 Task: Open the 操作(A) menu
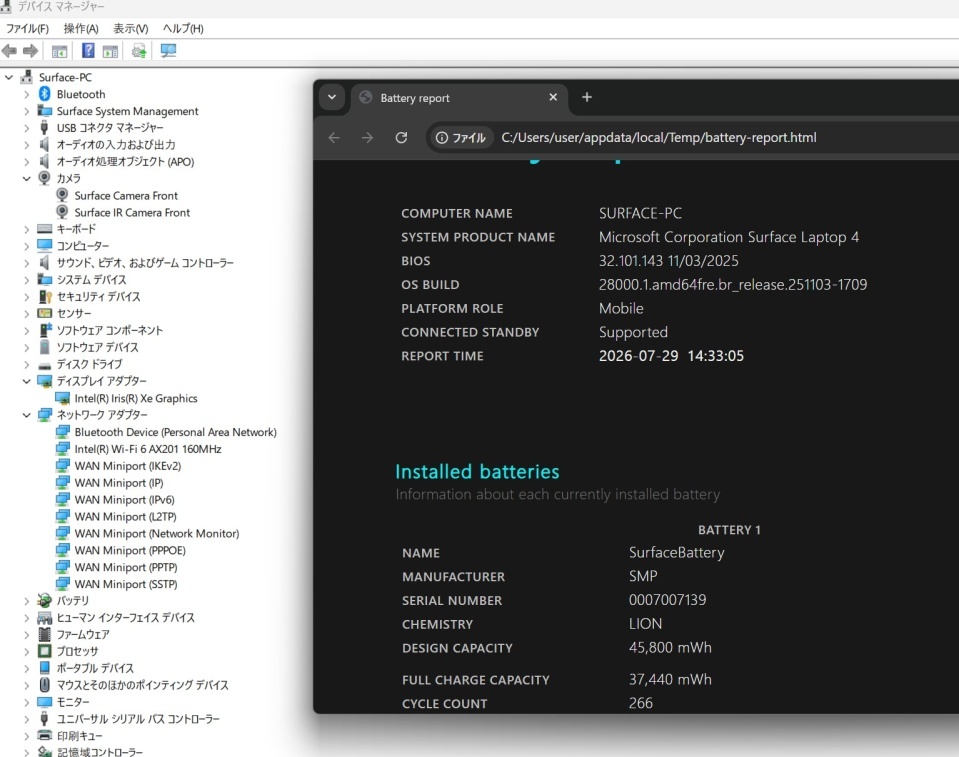(81, 28)
